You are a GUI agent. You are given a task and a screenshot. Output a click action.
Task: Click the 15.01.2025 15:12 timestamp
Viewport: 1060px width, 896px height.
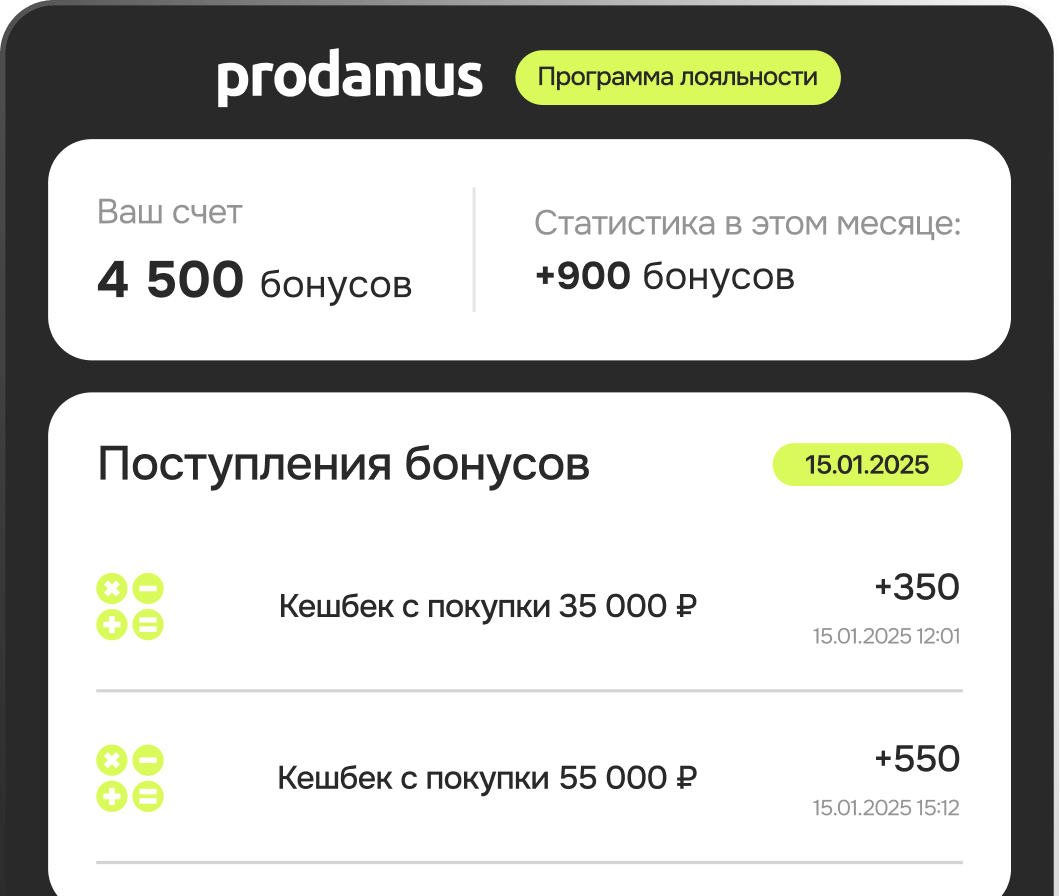(886, 808)
